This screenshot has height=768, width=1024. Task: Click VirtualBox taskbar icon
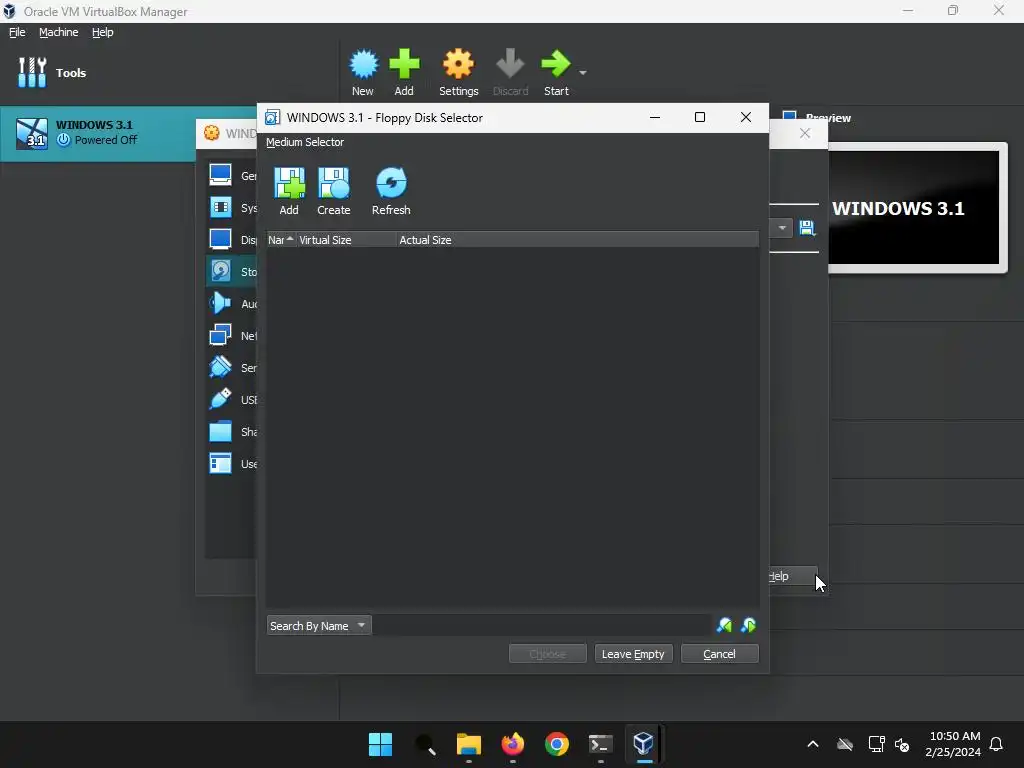pyautogui.click(x=644, y=744)
